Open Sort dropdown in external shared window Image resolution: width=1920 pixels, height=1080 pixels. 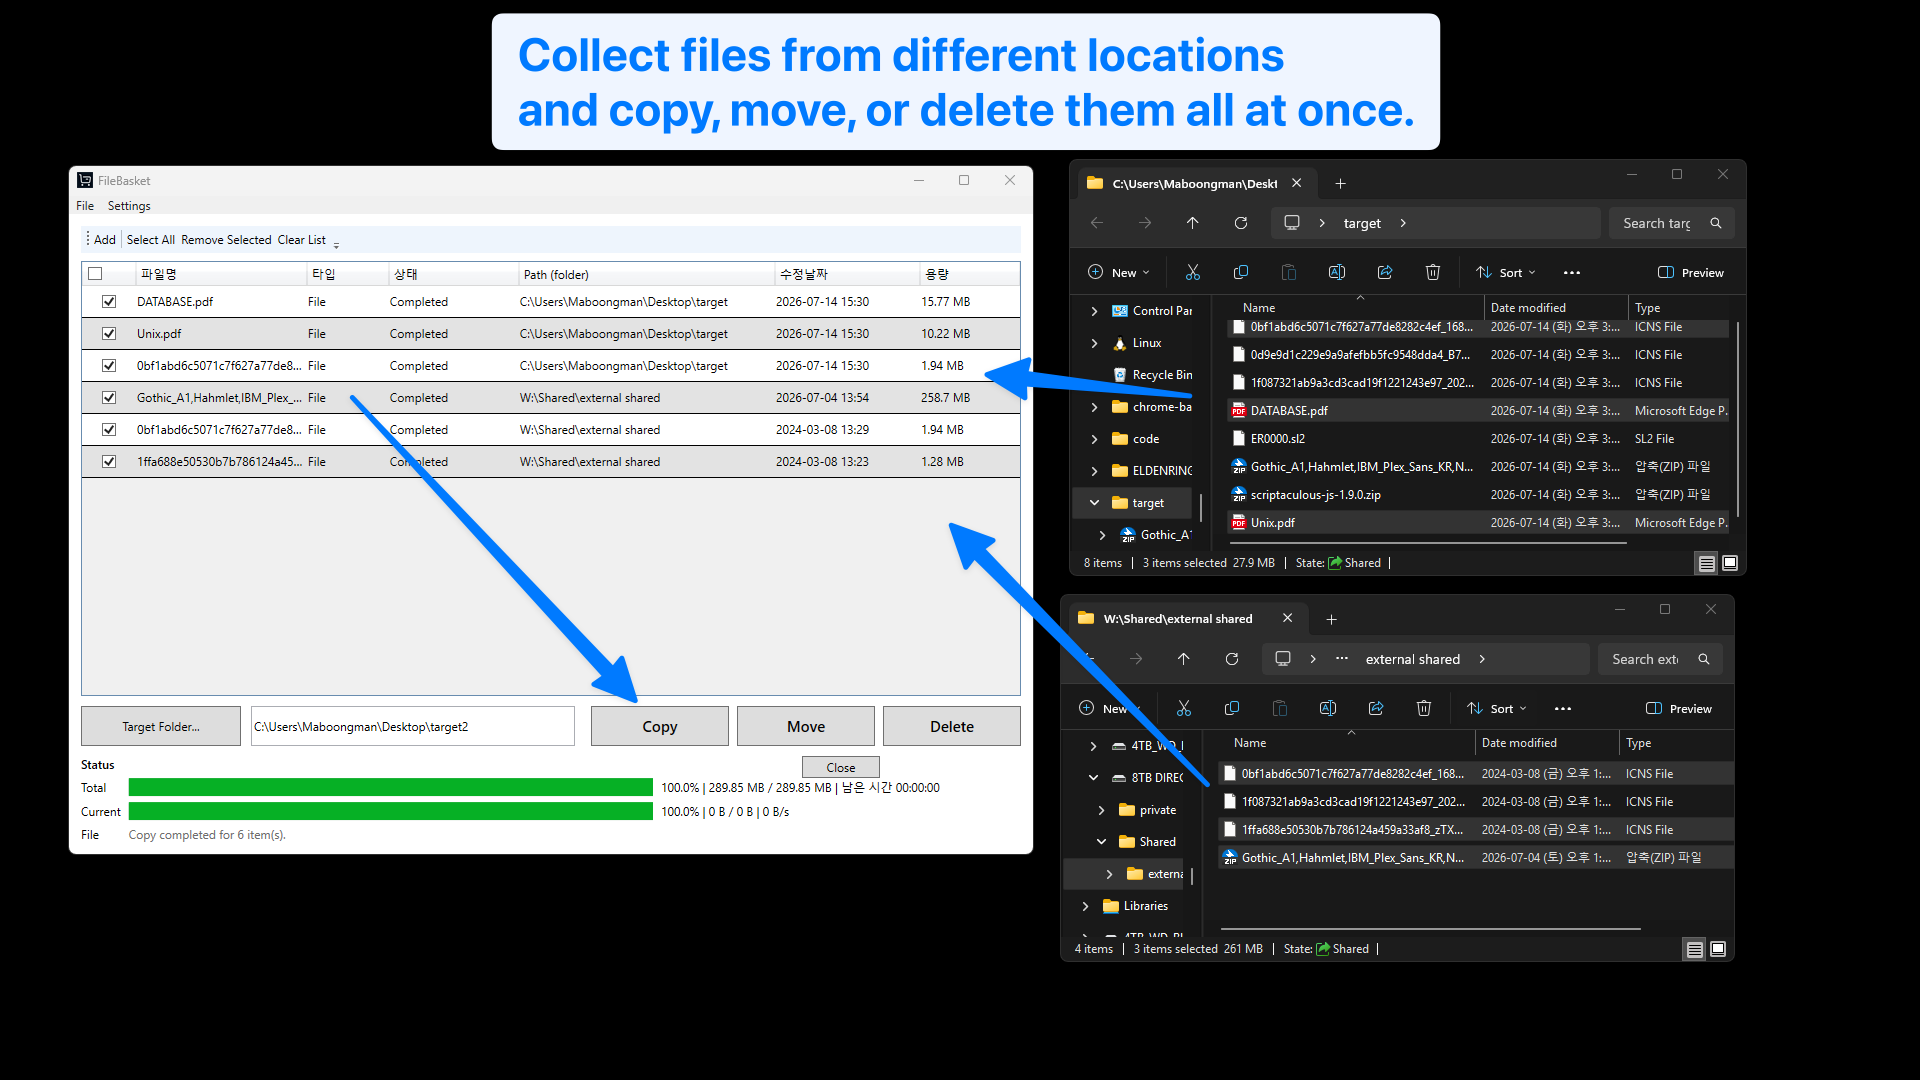(x=1497, y=708)
